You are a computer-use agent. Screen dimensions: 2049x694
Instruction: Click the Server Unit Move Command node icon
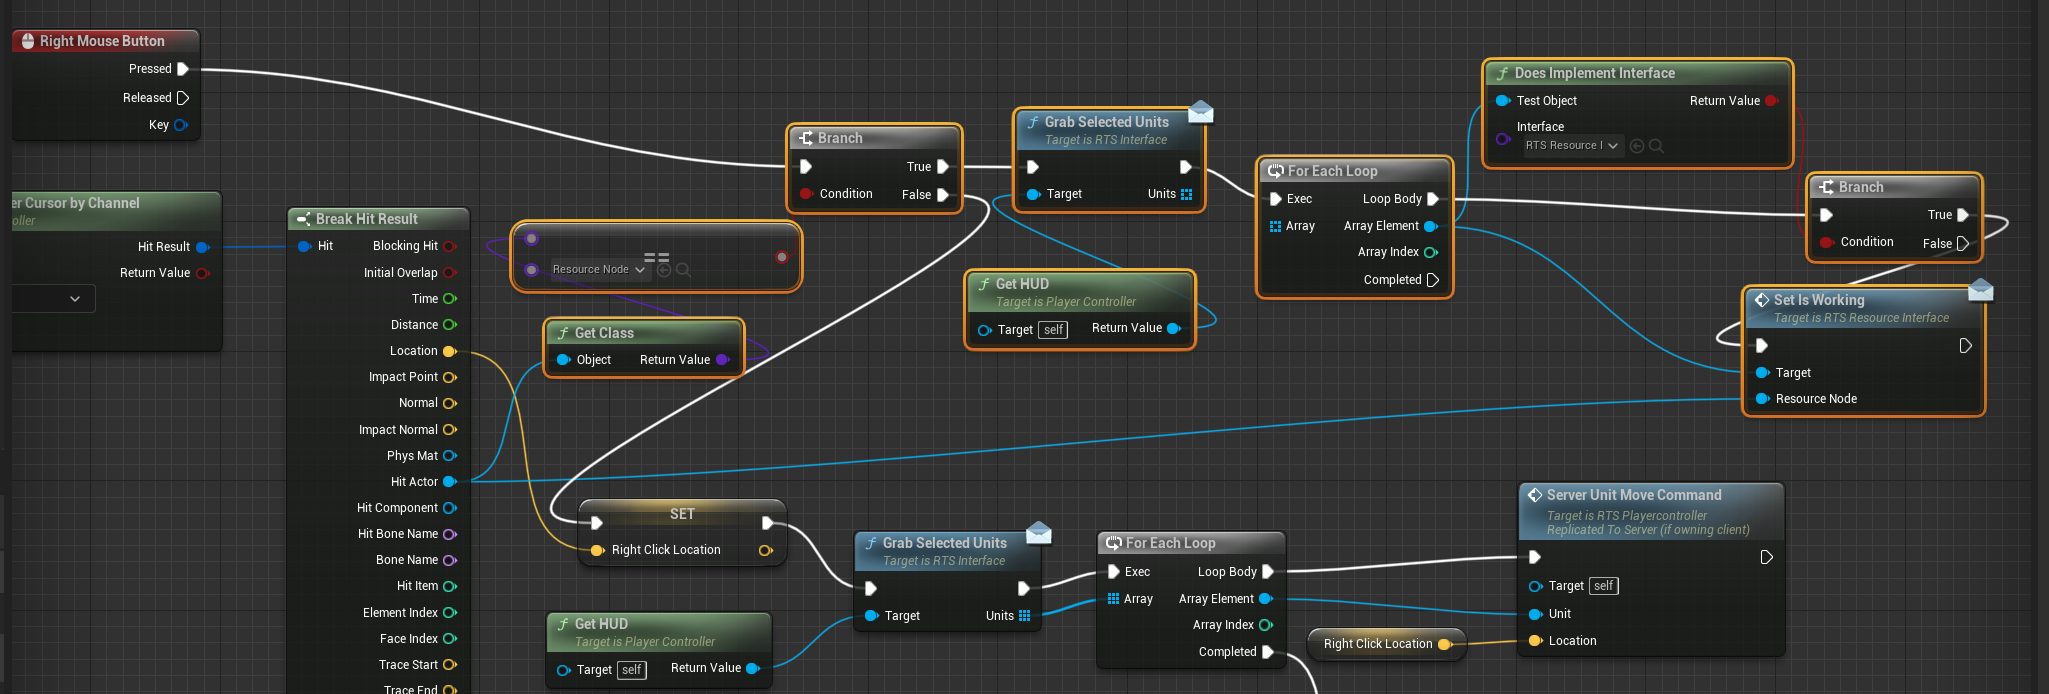[x=1534, y=495]
